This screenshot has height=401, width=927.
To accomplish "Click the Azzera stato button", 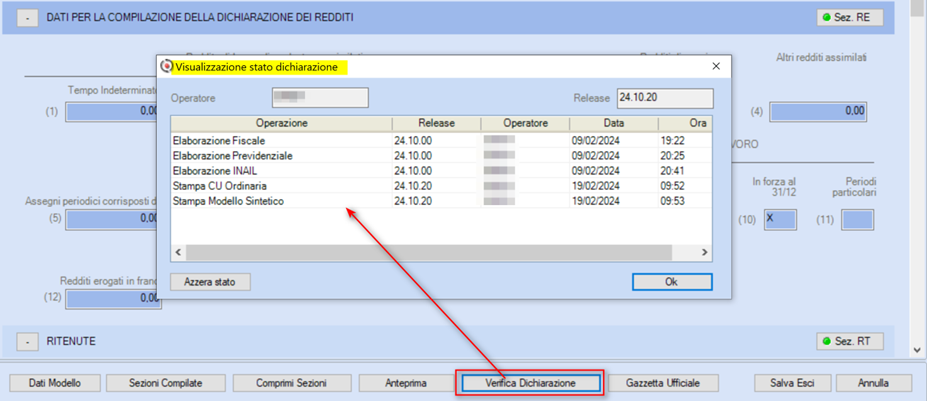I will pos(210,282).
